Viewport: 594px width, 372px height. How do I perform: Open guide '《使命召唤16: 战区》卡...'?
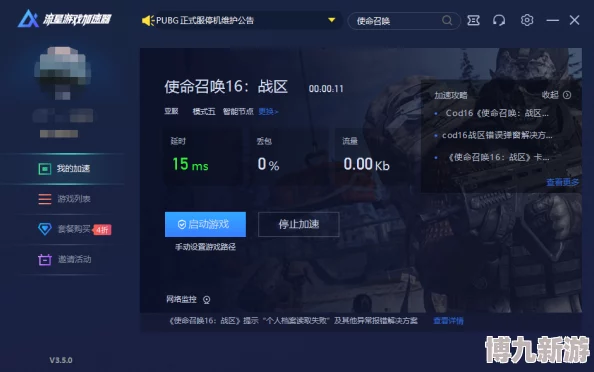(498, 157)
